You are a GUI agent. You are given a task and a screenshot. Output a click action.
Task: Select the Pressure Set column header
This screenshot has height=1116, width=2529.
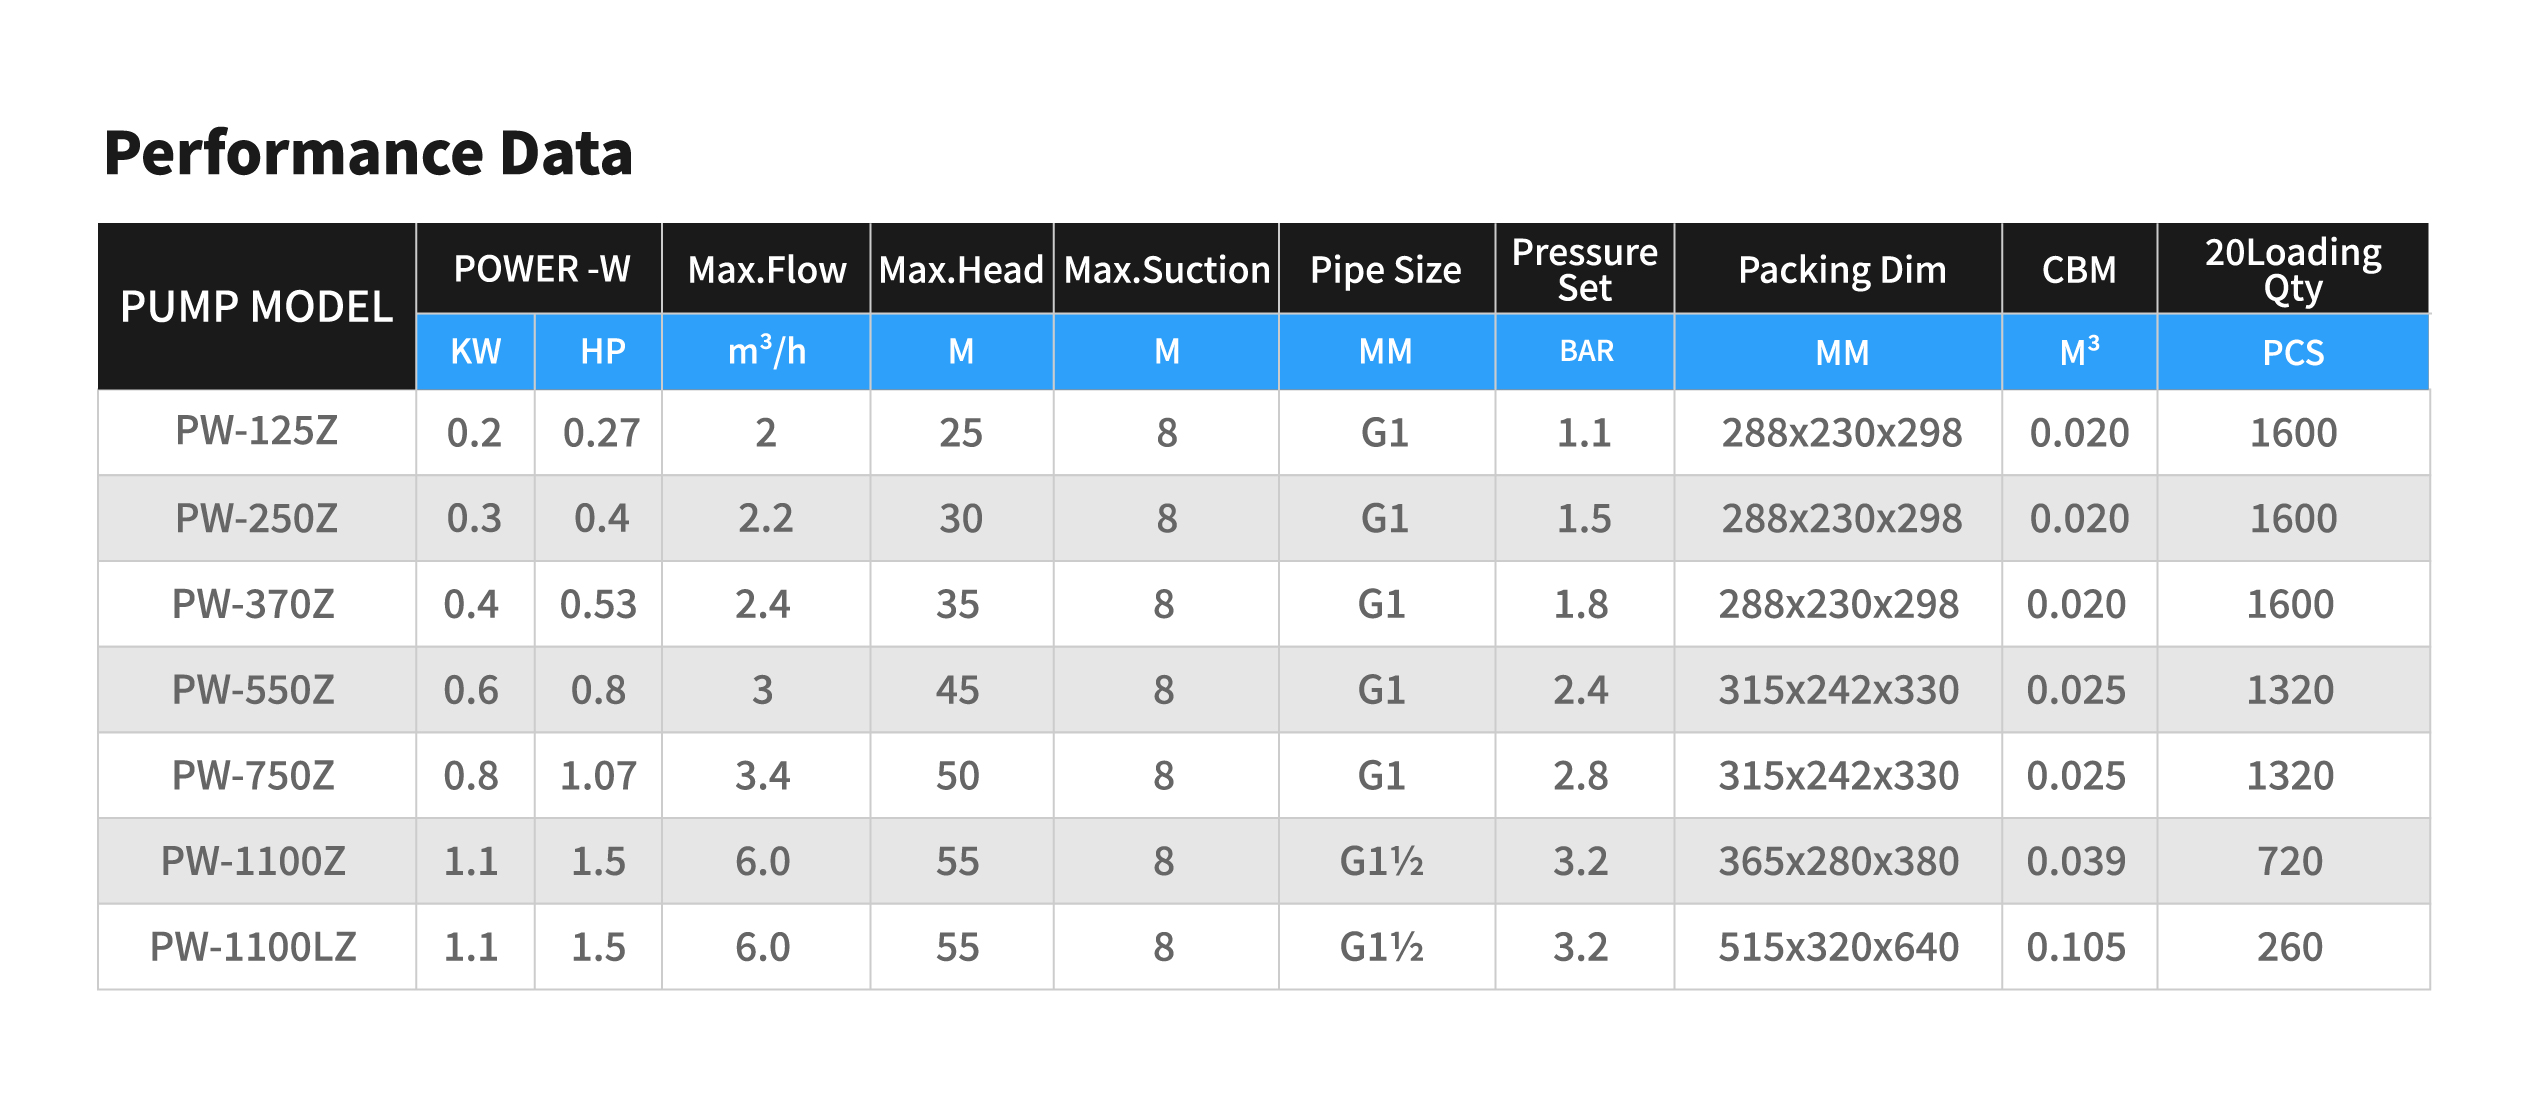1585,269
